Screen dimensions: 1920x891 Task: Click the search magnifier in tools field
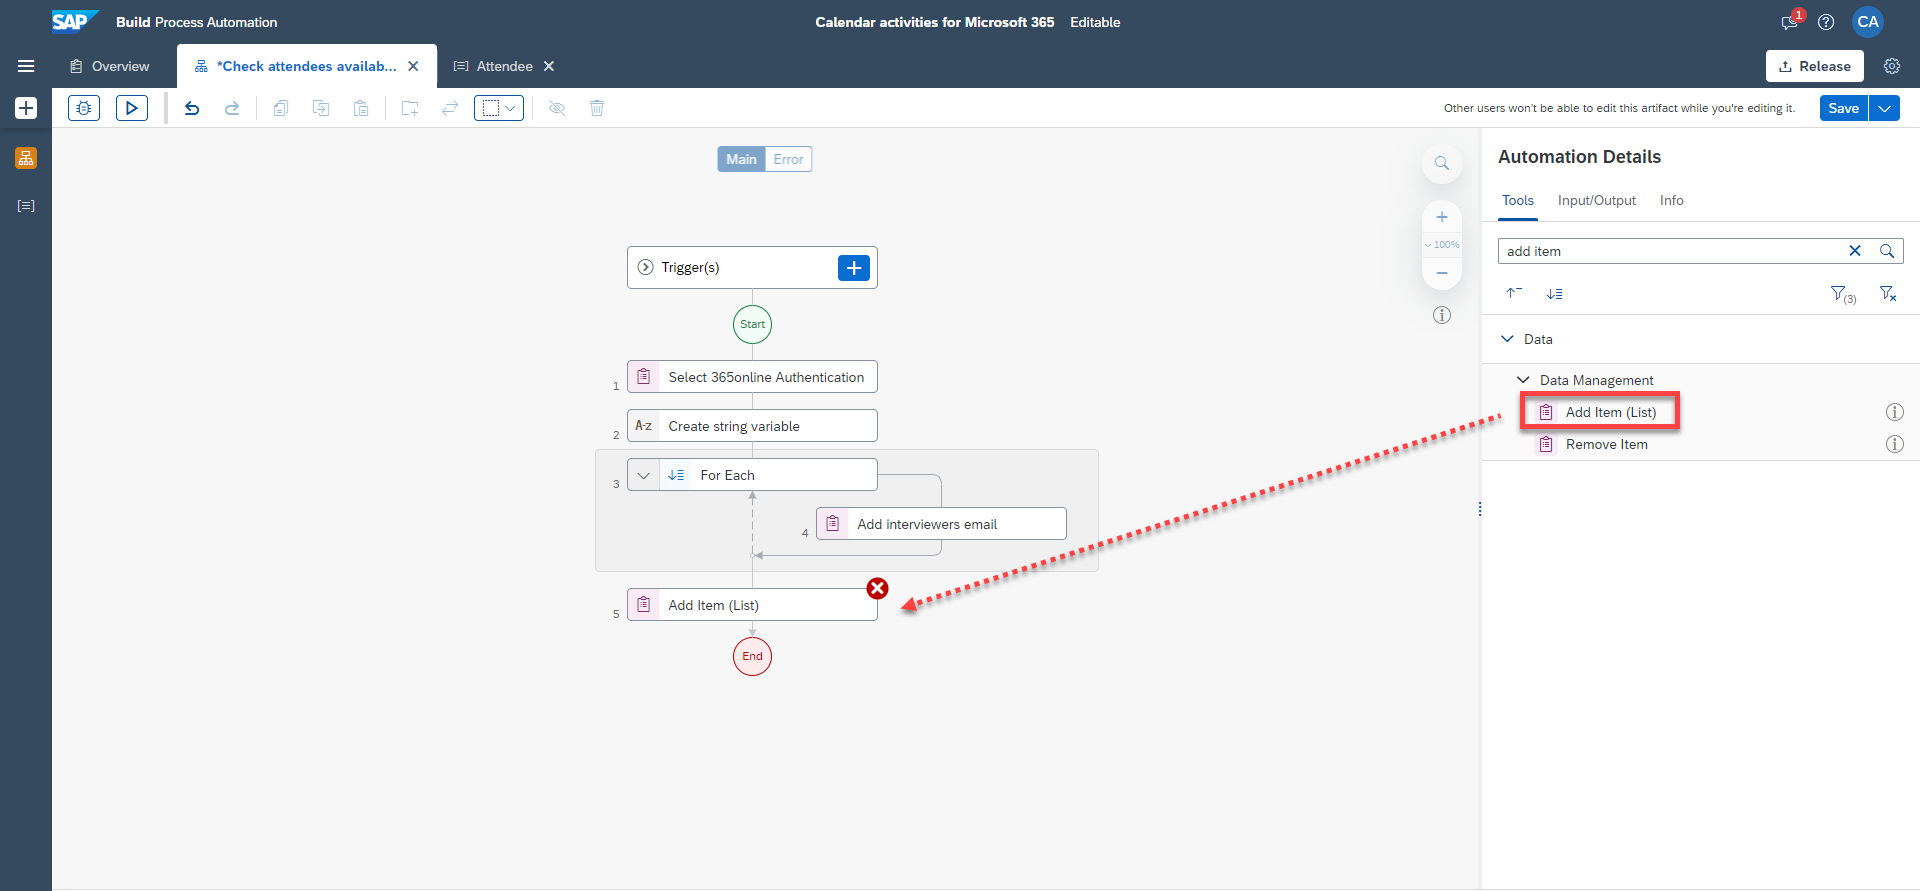(1887, 251)
